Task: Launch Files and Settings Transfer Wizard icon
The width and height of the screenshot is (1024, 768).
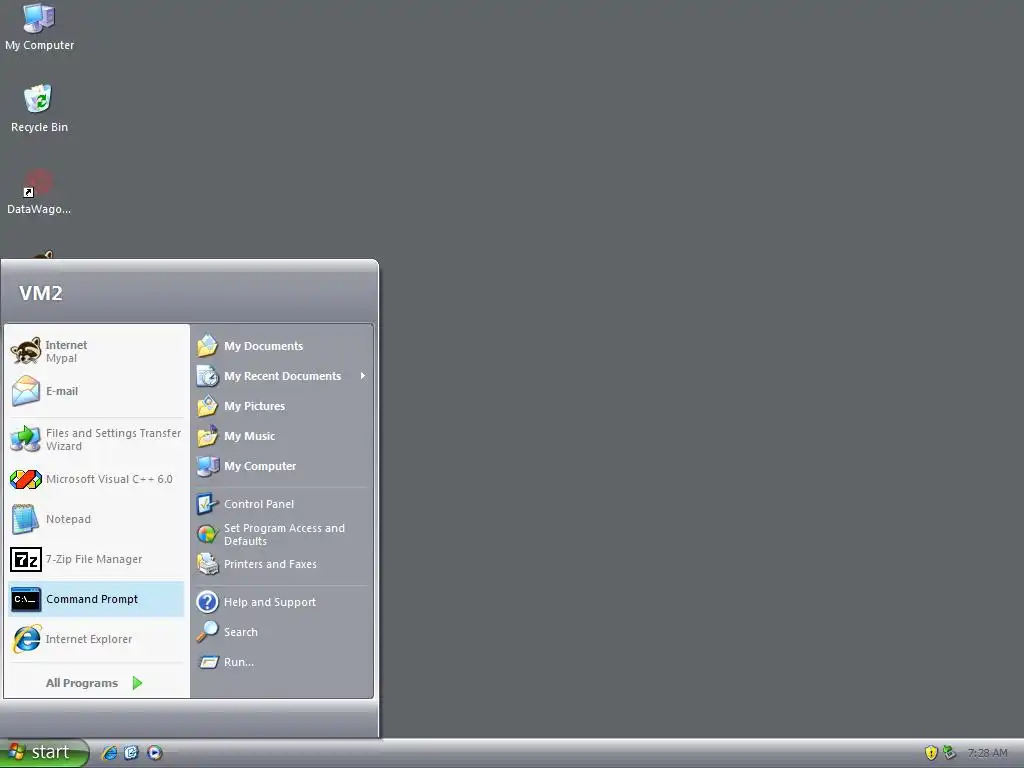Action: [26, 439]
